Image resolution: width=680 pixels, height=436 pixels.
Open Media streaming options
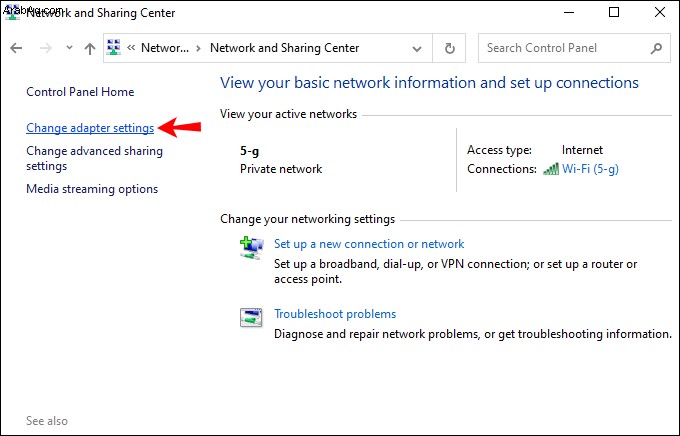click(x=92, y=189)
